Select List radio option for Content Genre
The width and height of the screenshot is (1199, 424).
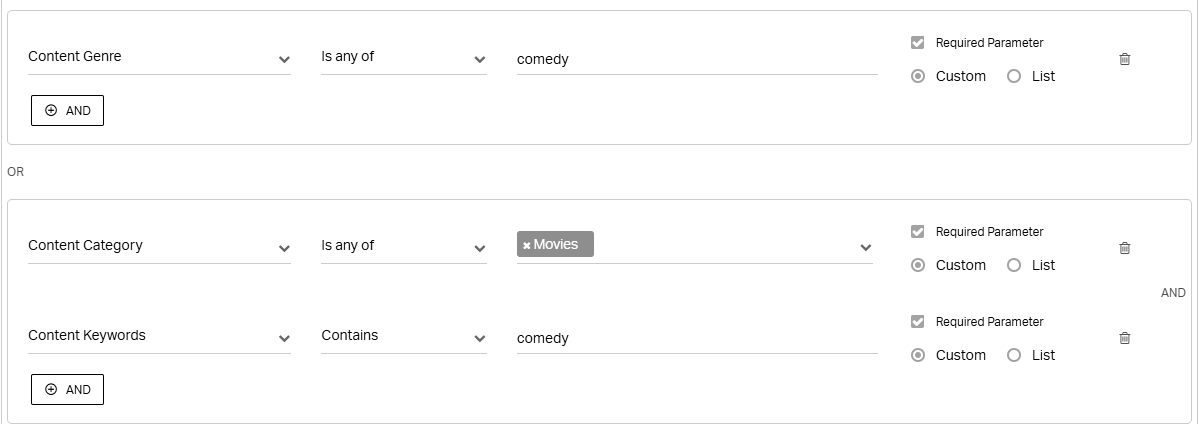(x=1014, y=76)
